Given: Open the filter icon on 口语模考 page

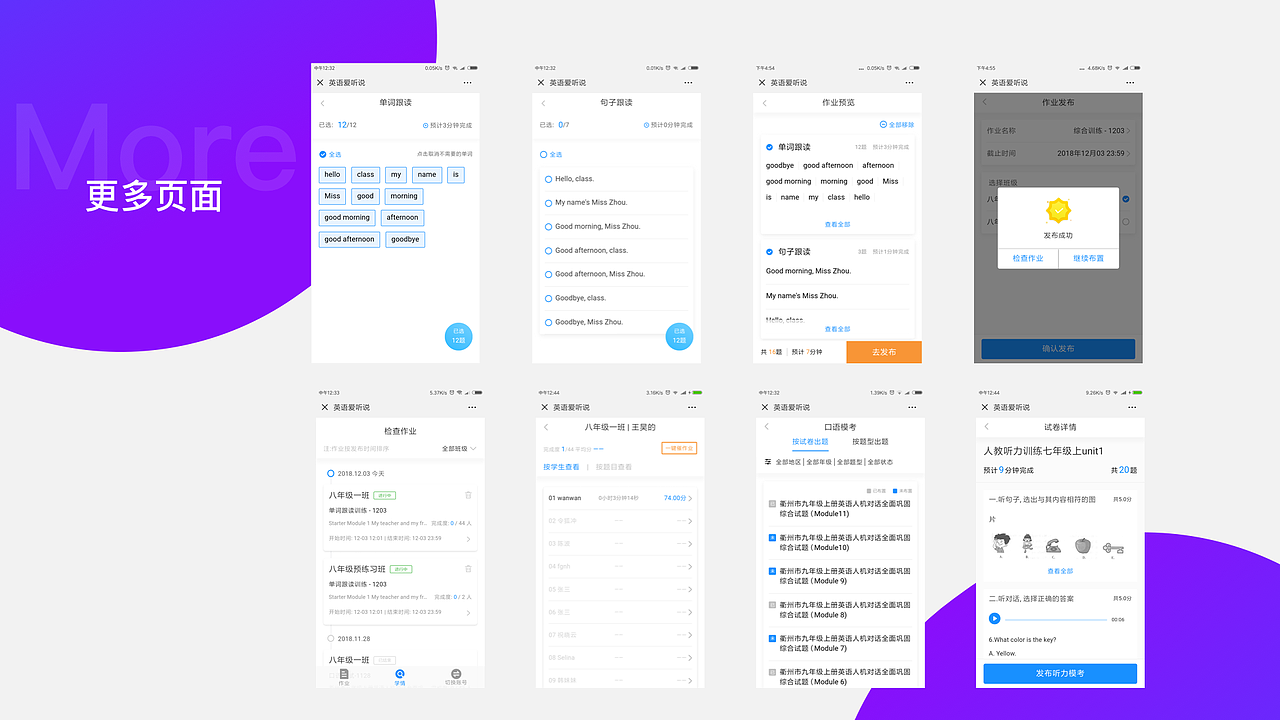Looking at the screenshot, I should (x=768, y=460).
